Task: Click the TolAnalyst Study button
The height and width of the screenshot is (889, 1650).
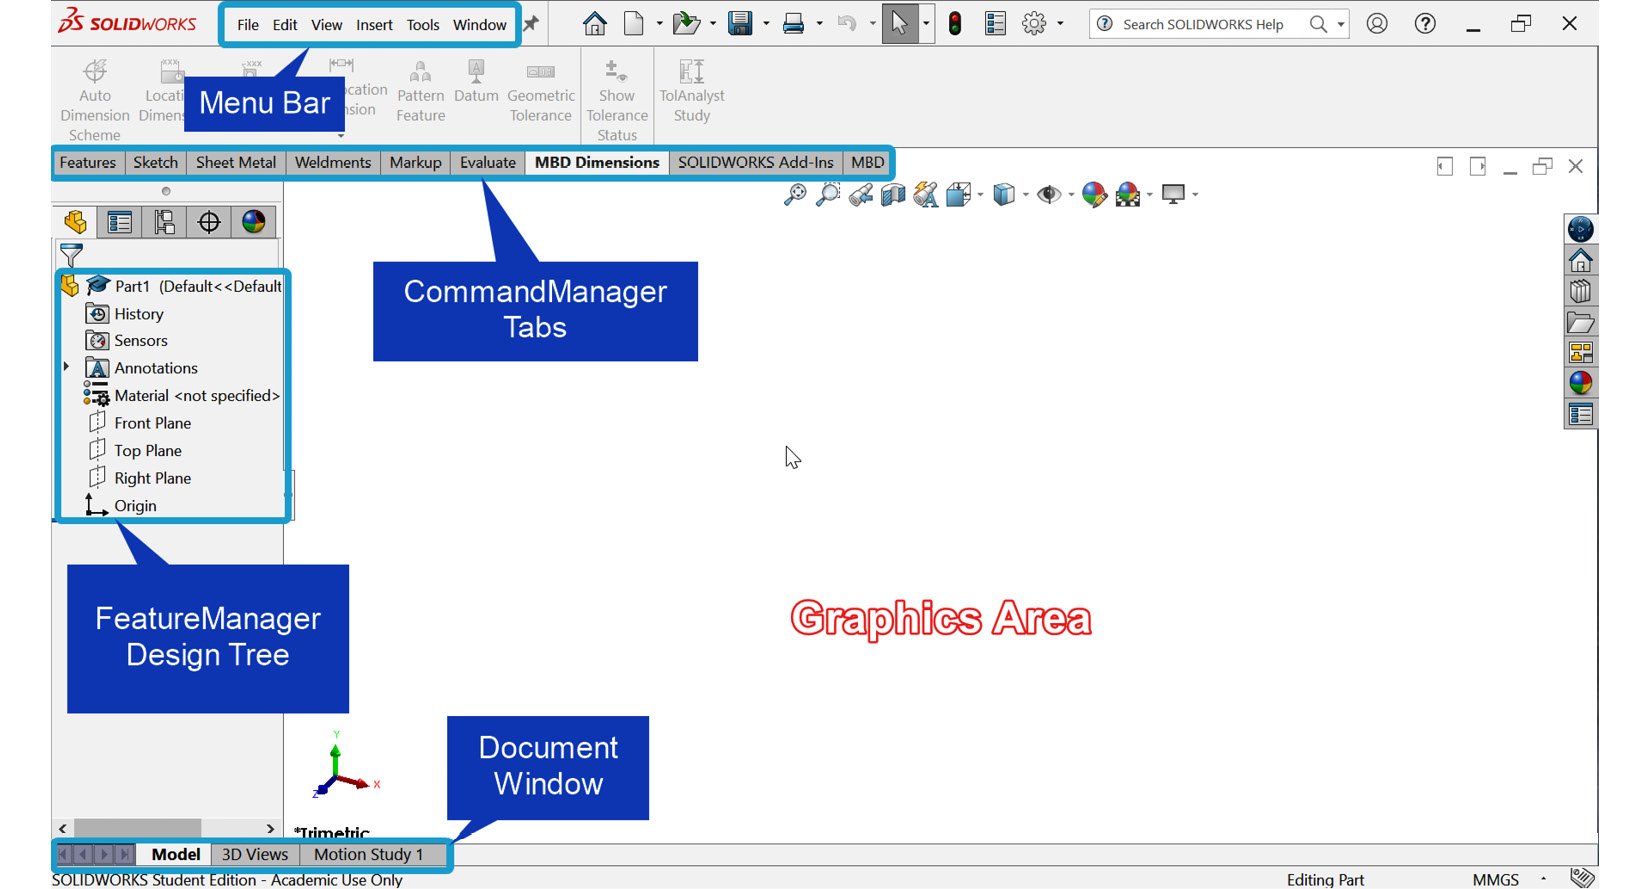Action: coord(692,90)
